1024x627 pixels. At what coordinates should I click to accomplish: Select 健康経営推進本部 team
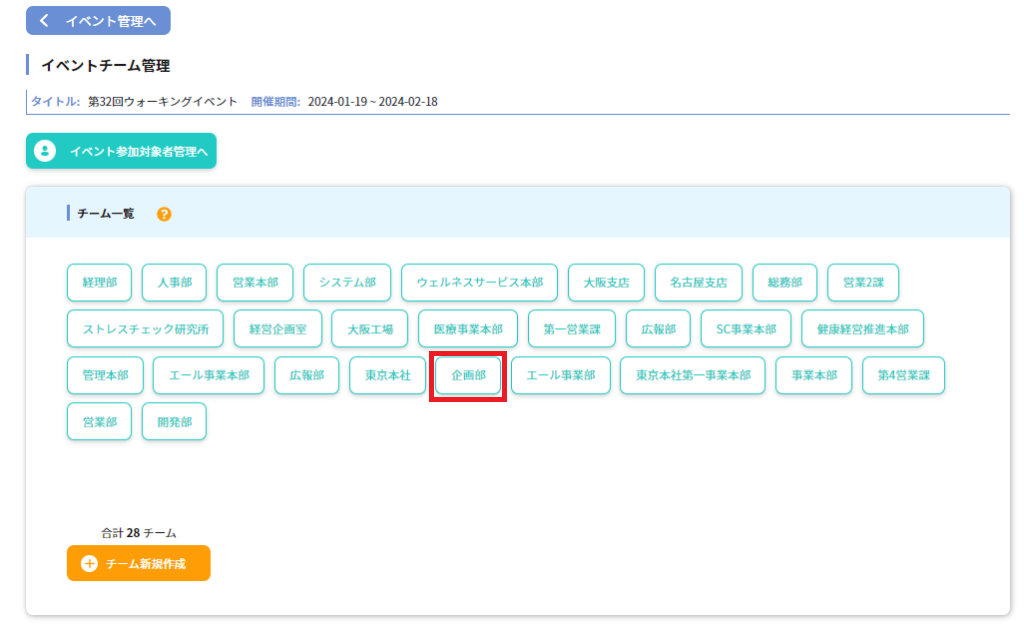coord(862,329)
